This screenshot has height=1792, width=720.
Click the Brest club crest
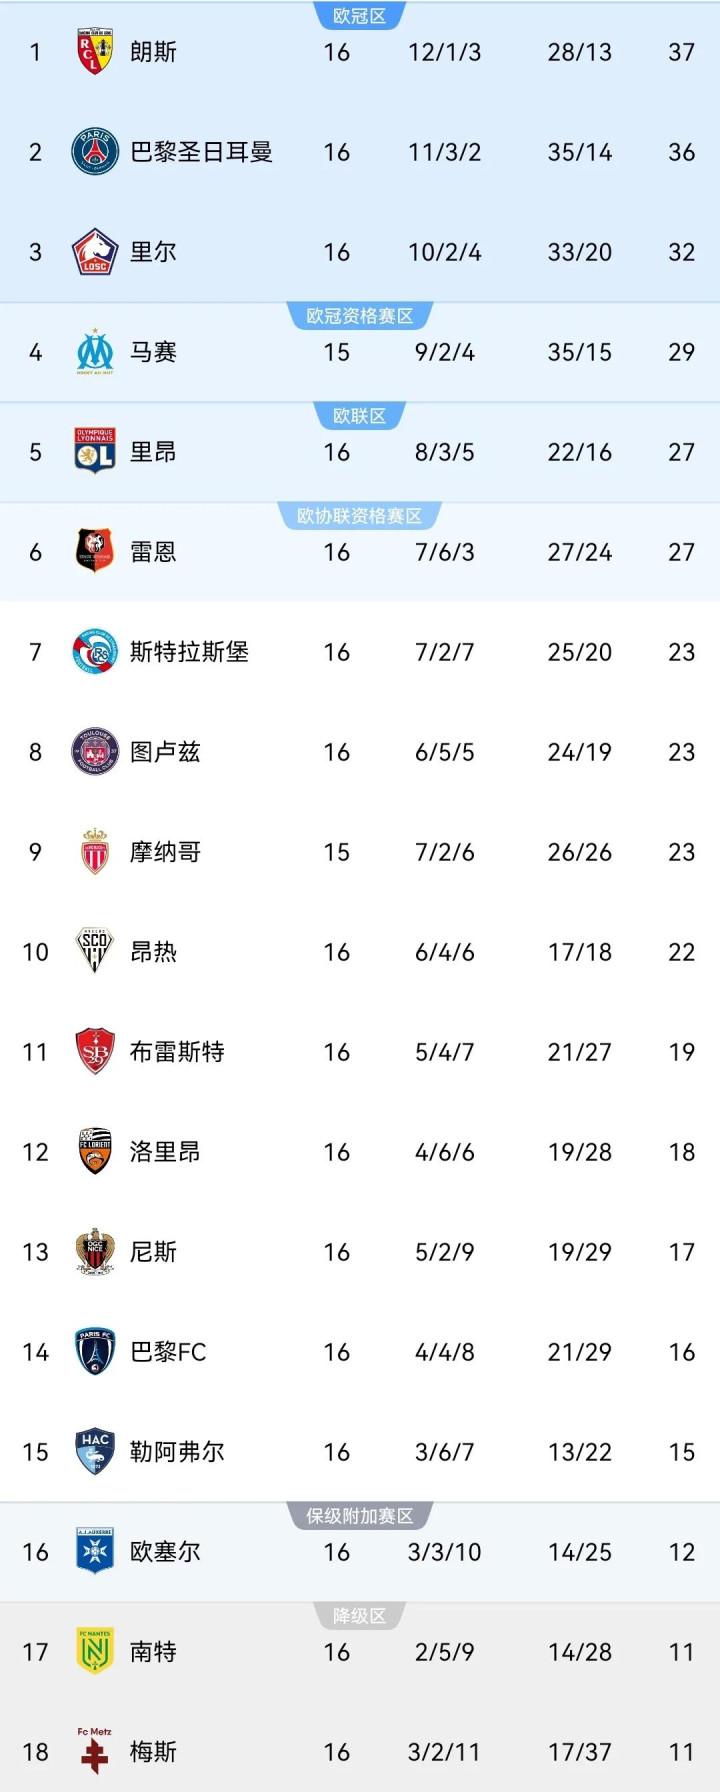[x=95, y=1052]
